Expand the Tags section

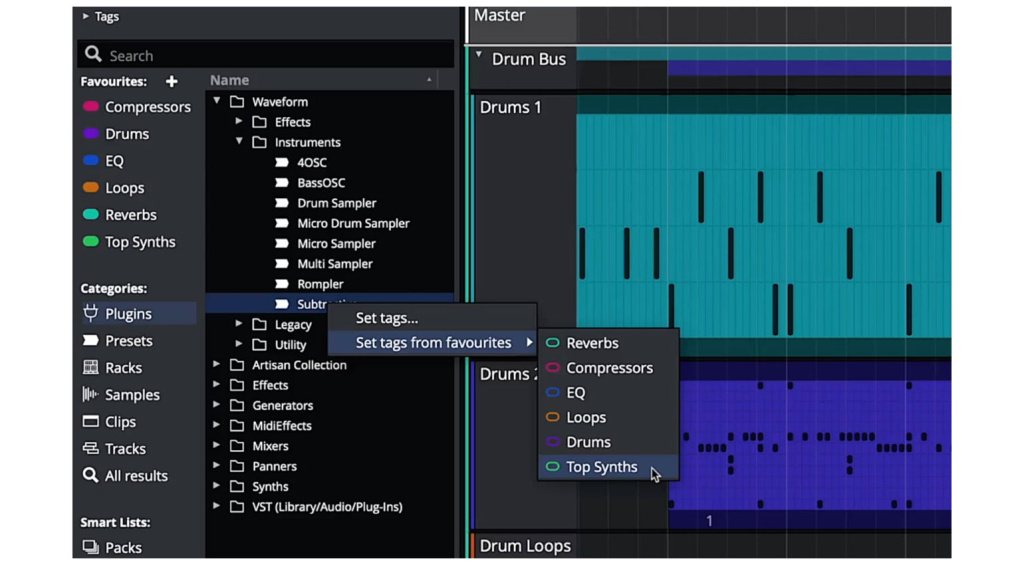coord(86,16)
